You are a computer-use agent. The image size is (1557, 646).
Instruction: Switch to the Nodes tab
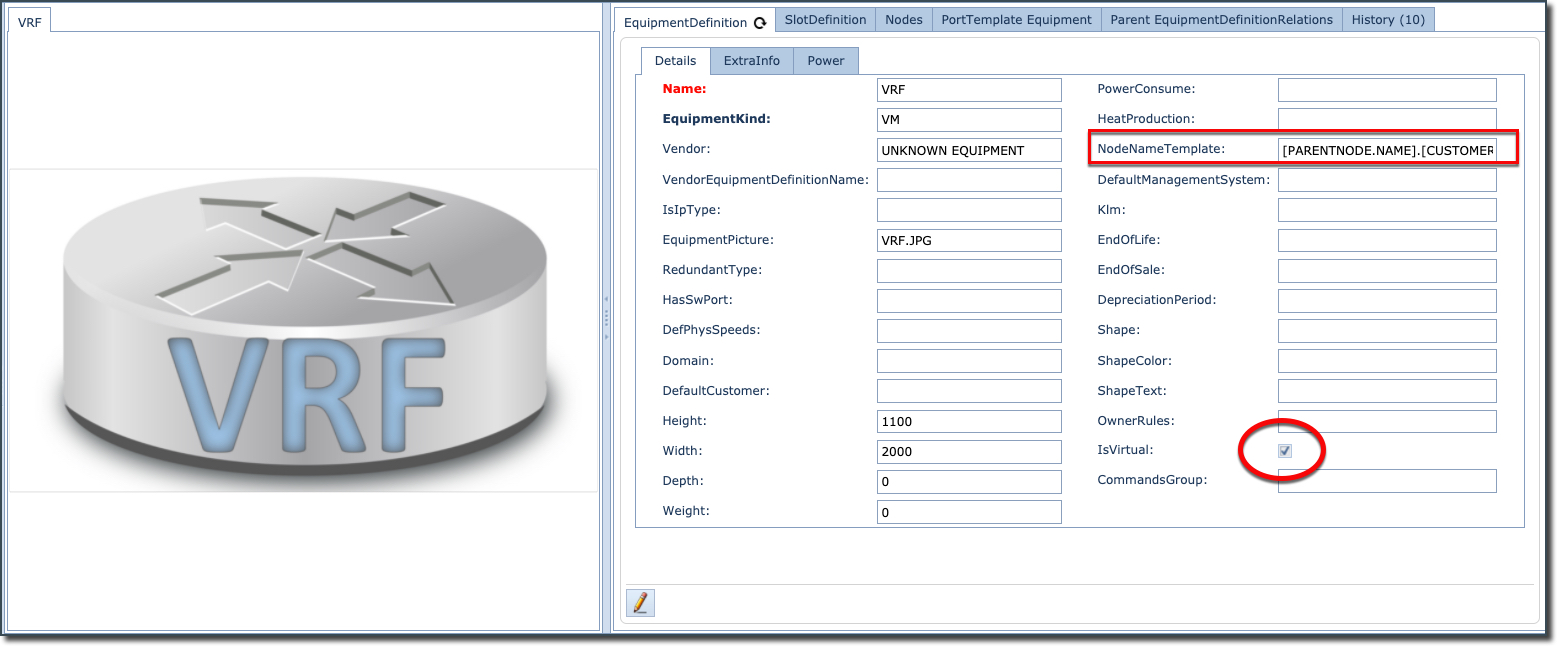[904, 20]
